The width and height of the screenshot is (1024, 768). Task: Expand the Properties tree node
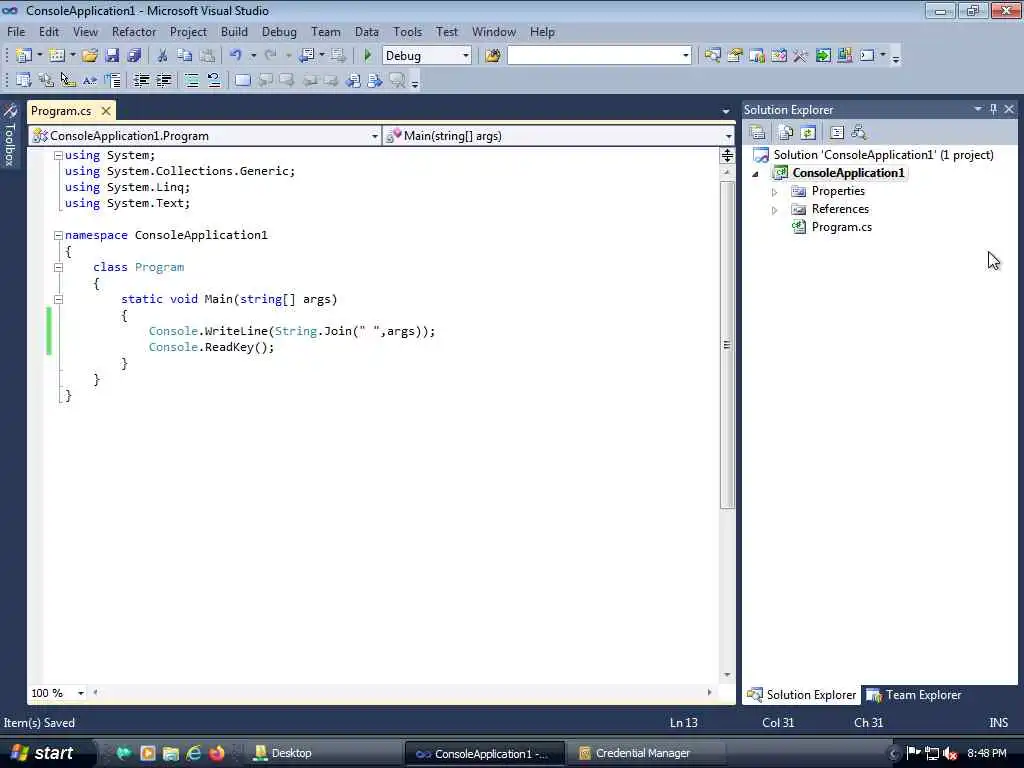[x=775, y=192]
